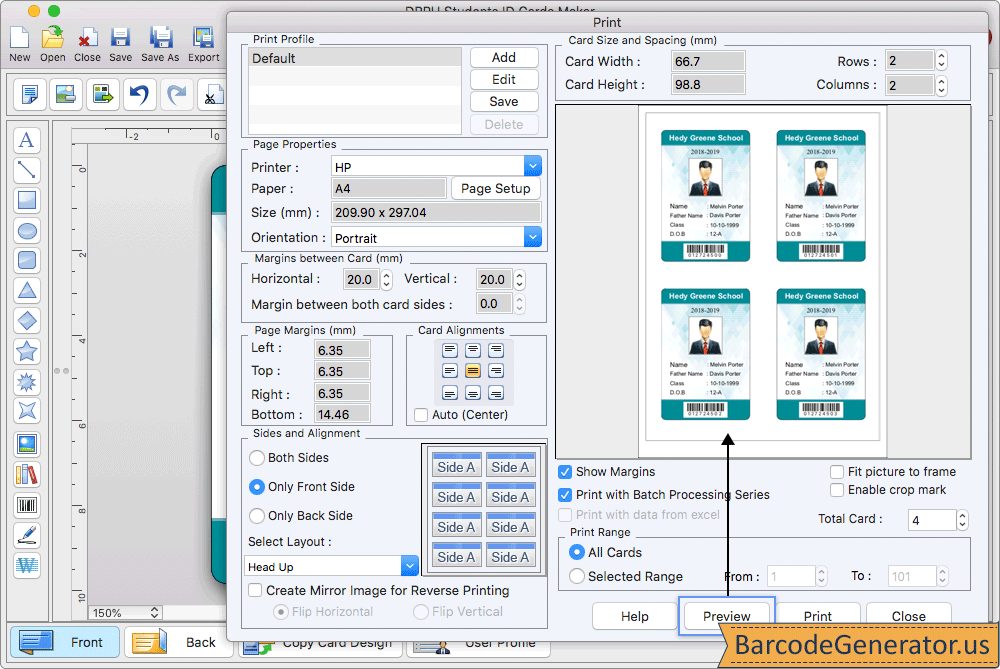The image size is (1000, 669).
Task: Click the Left page margin field
Action: [x=342, y=350]
